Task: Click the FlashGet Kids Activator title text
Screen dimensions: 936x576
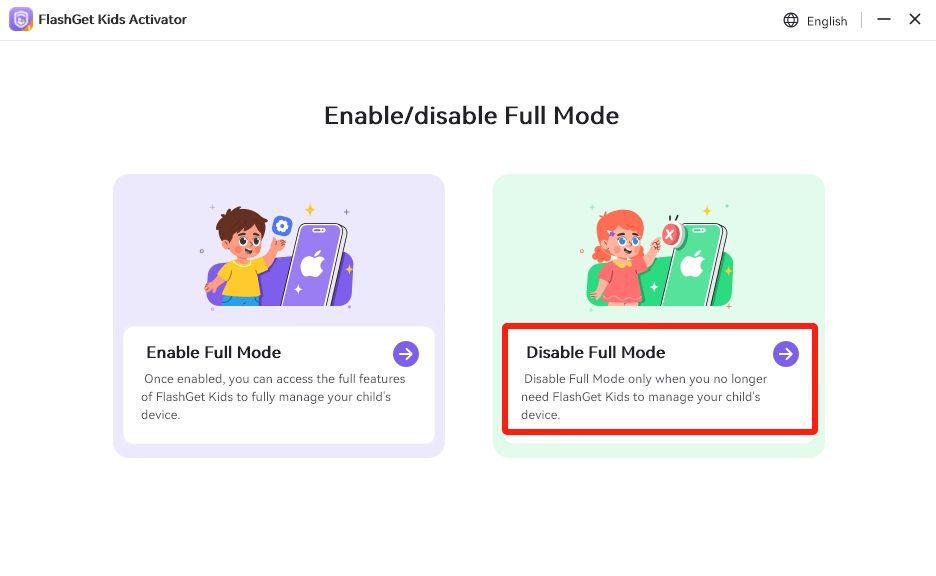Action: [x=110, y=19]
